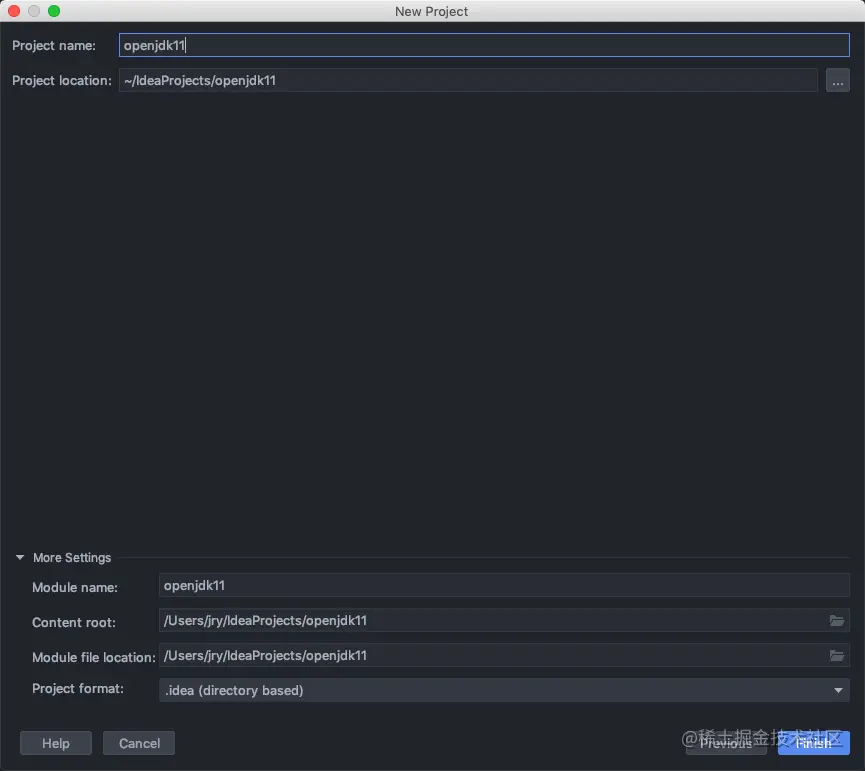Click the Module name field
The width and height of the screenshot is (865, 771).
tap(504, 585)
